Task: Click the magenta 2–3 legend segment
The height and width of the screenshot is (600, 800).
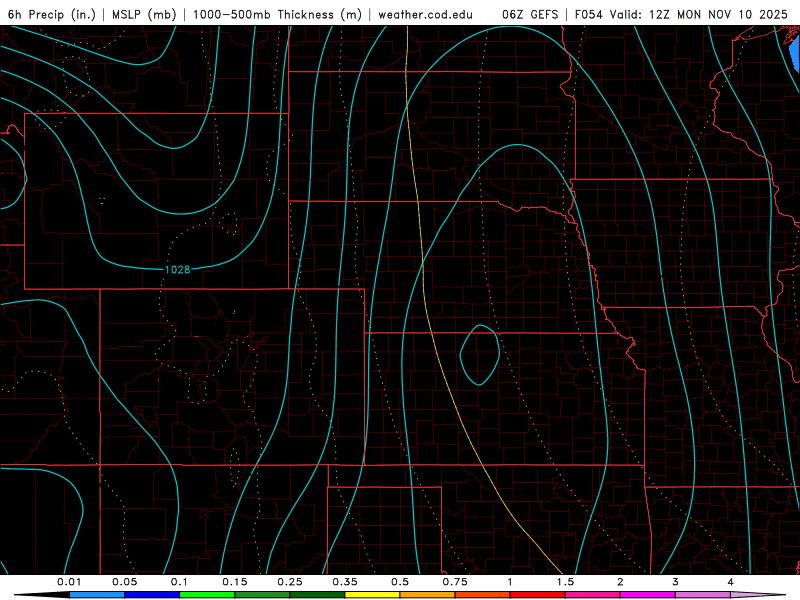Action: (x=648, y=595)
